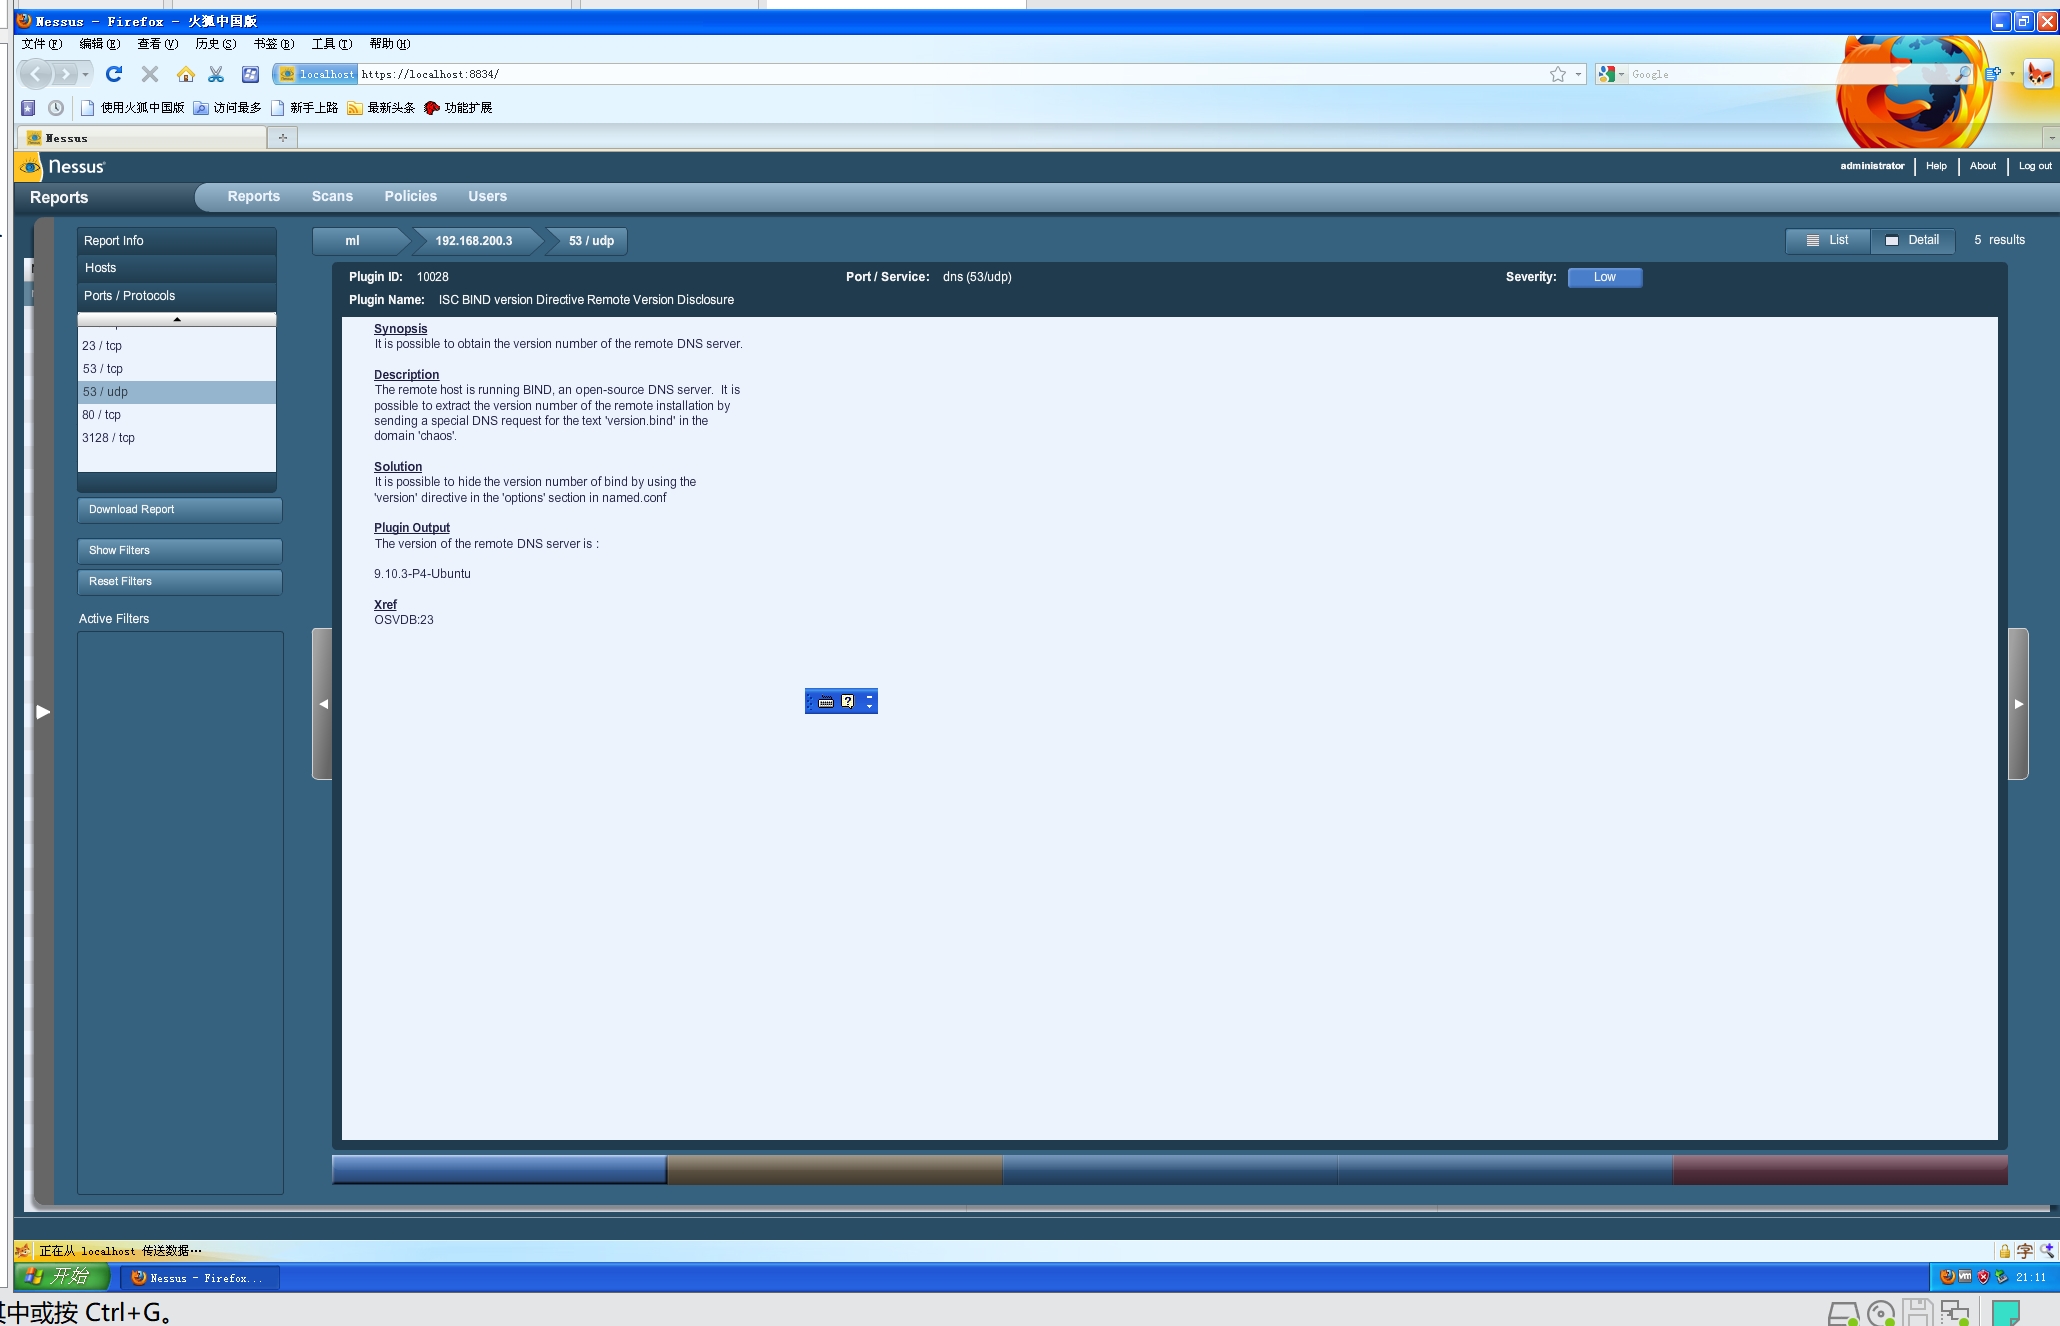Switch to the Policies tab

click(x=411, y=197)
